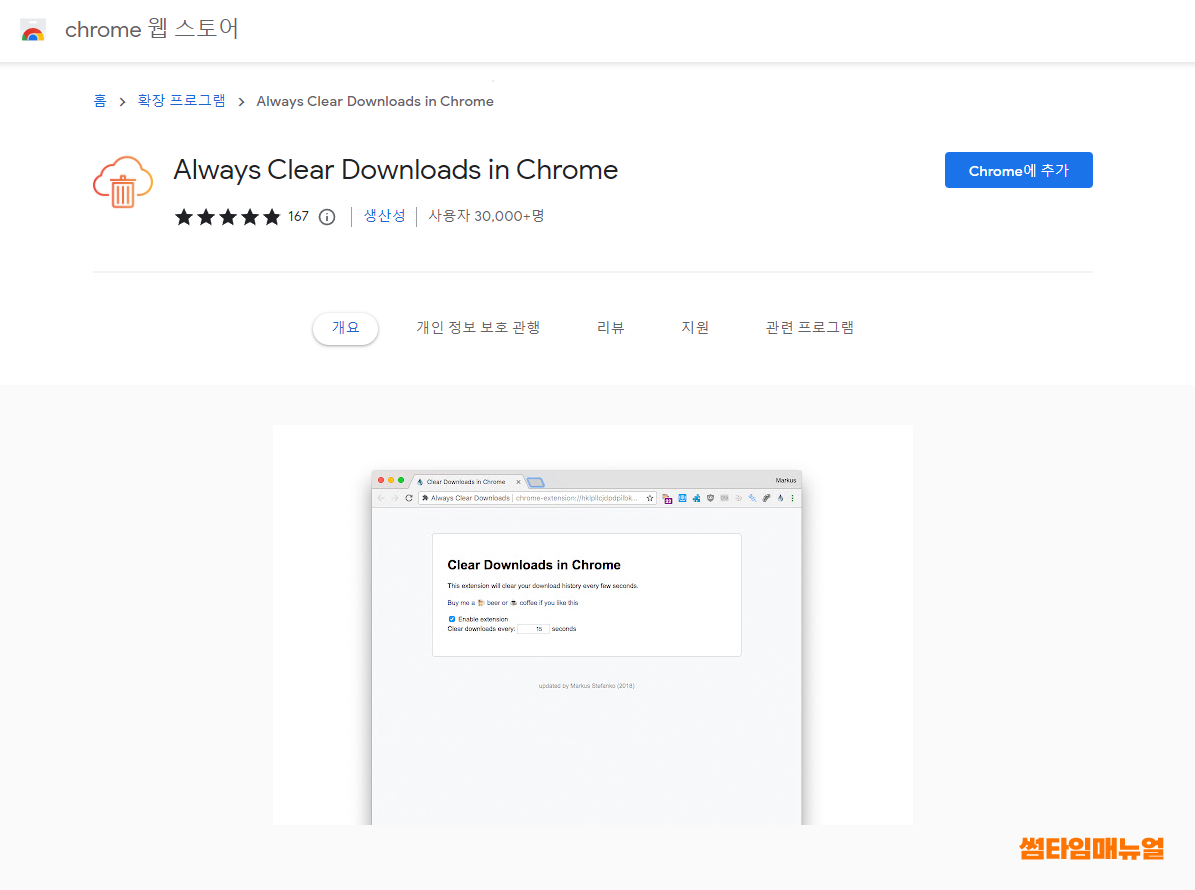Click three-dot menu icon in preview browser
This screenshot has width=1195, height=890.
(793, 498)
